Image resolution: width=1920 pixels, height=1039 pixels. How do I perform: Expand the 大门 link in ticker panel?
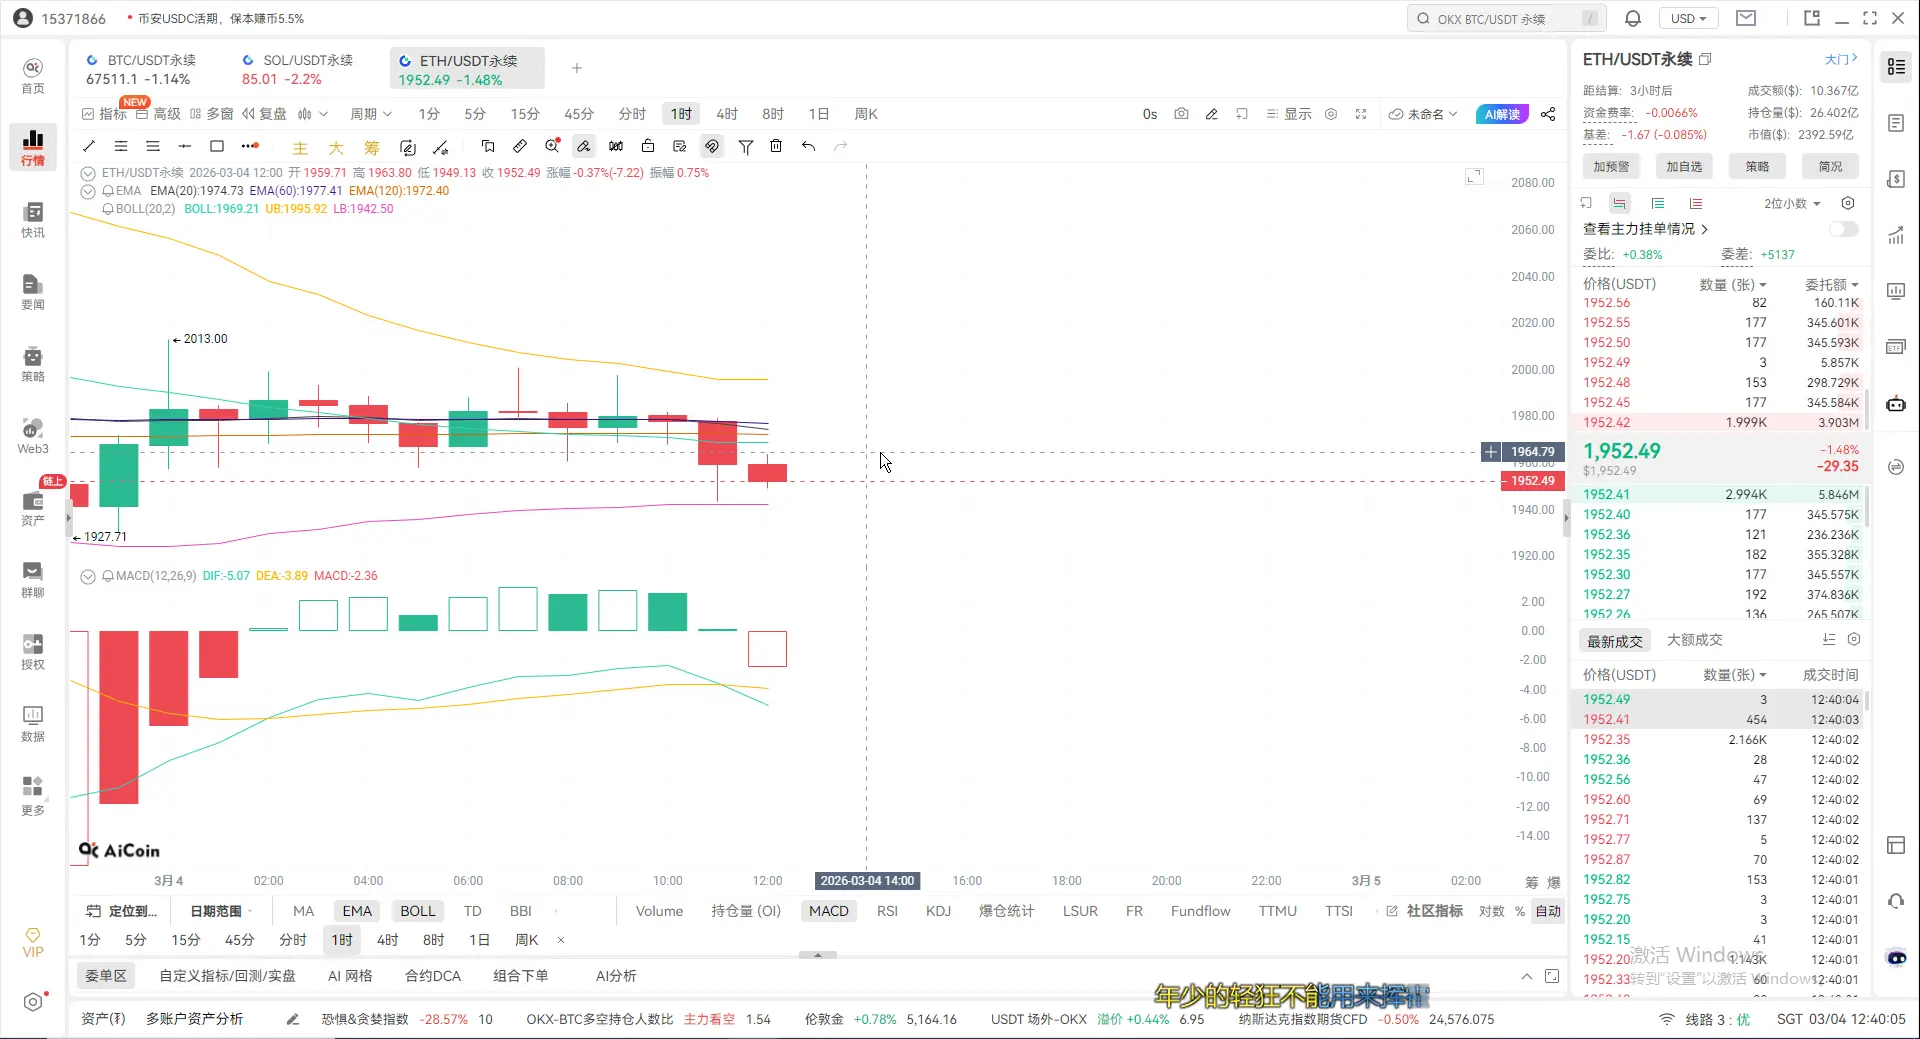point(1841,59)
